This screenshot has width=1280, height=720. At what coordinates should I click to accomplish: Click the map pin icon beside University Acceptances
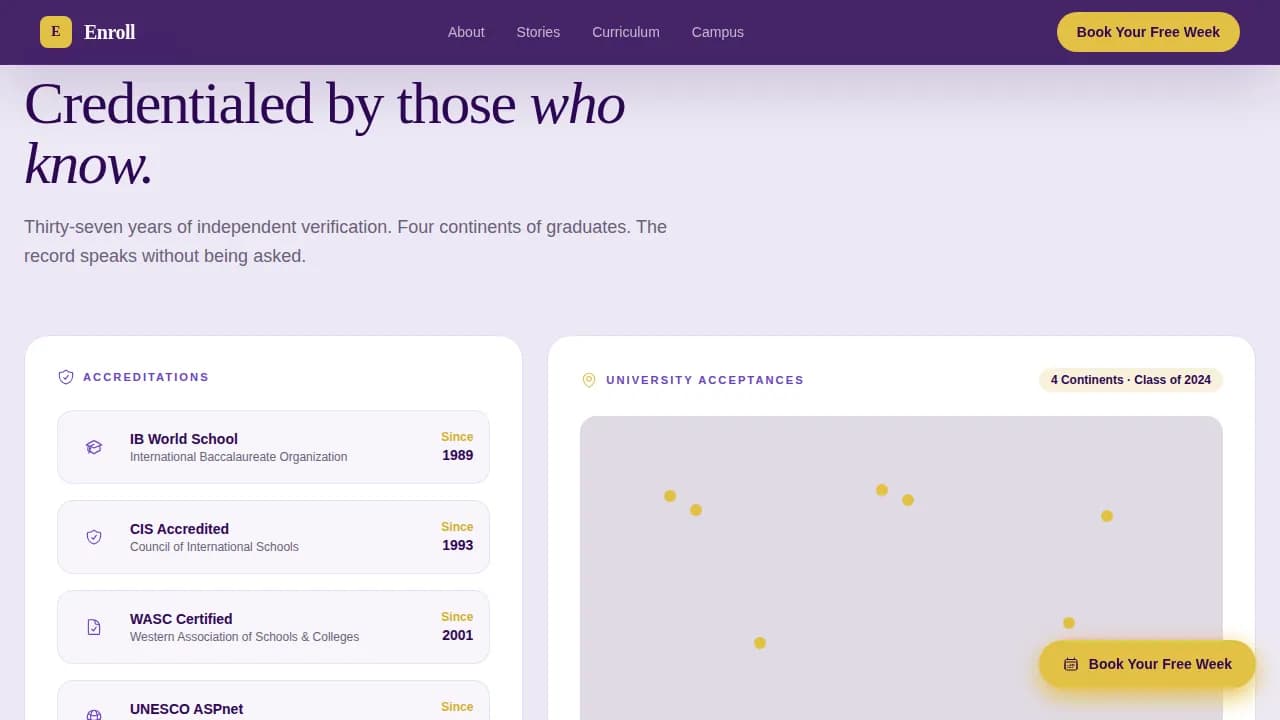589,380
